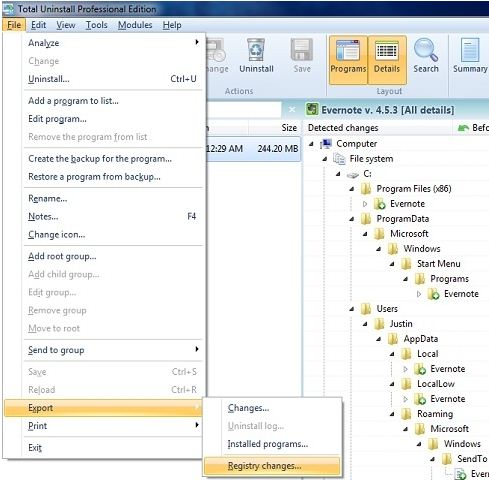Screen dimensions: 489x480
Task: Click the ProgramData folder icon
Action: coord(366,219)
